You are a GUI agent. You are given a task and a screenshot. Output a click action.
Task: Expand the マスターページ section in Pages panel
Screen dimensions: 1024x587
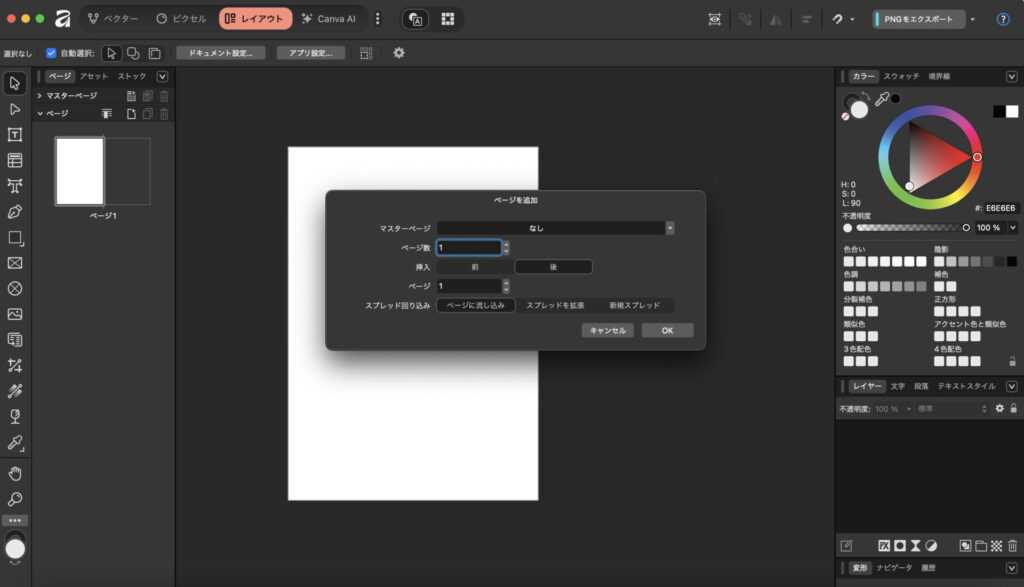click(x=39, y=96)
